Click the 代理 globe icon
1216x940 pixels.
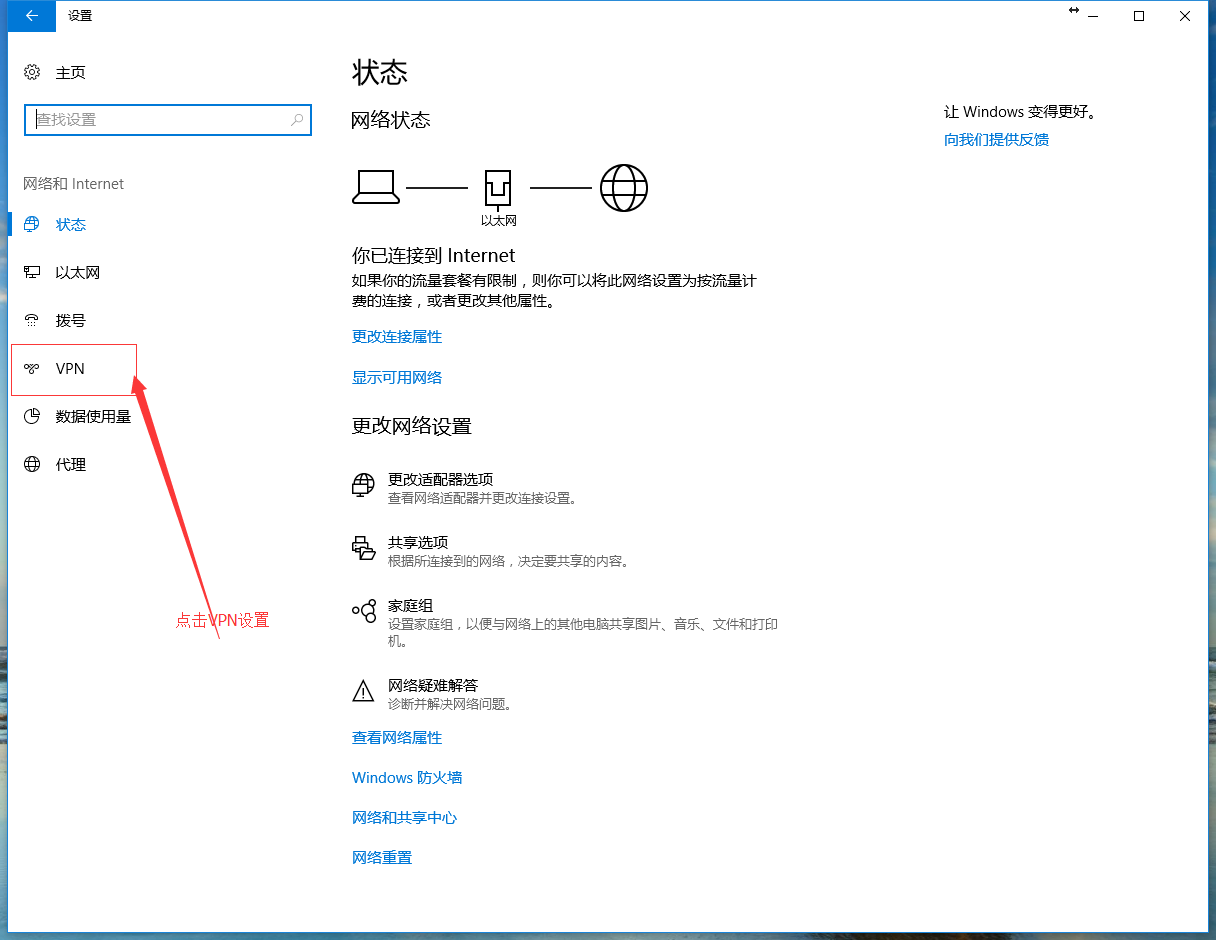[32, 465]
